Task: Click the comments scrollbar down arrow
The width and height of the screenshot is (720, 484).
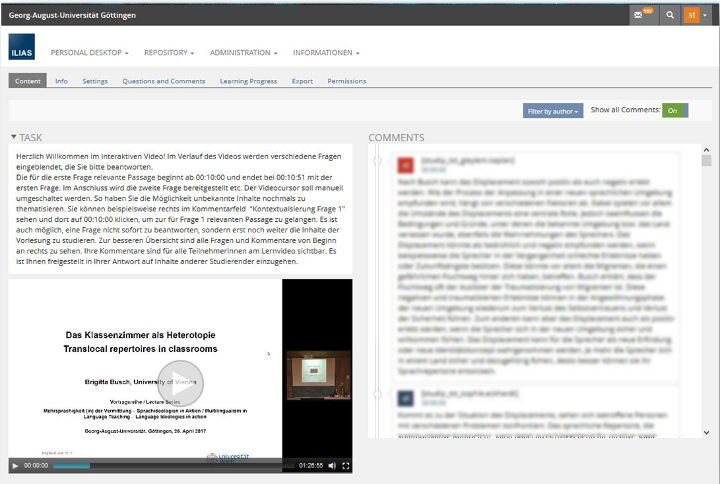Action: pyautogui.click(x=706, y=432)
